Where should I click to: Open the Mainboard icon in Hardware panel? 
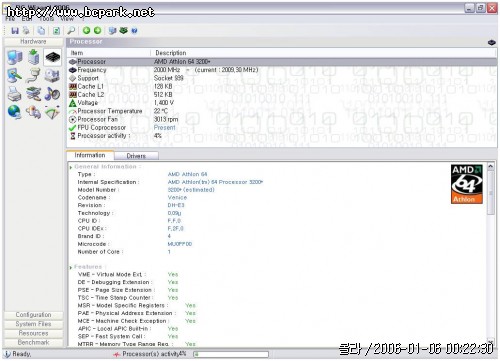click(34, 57)
